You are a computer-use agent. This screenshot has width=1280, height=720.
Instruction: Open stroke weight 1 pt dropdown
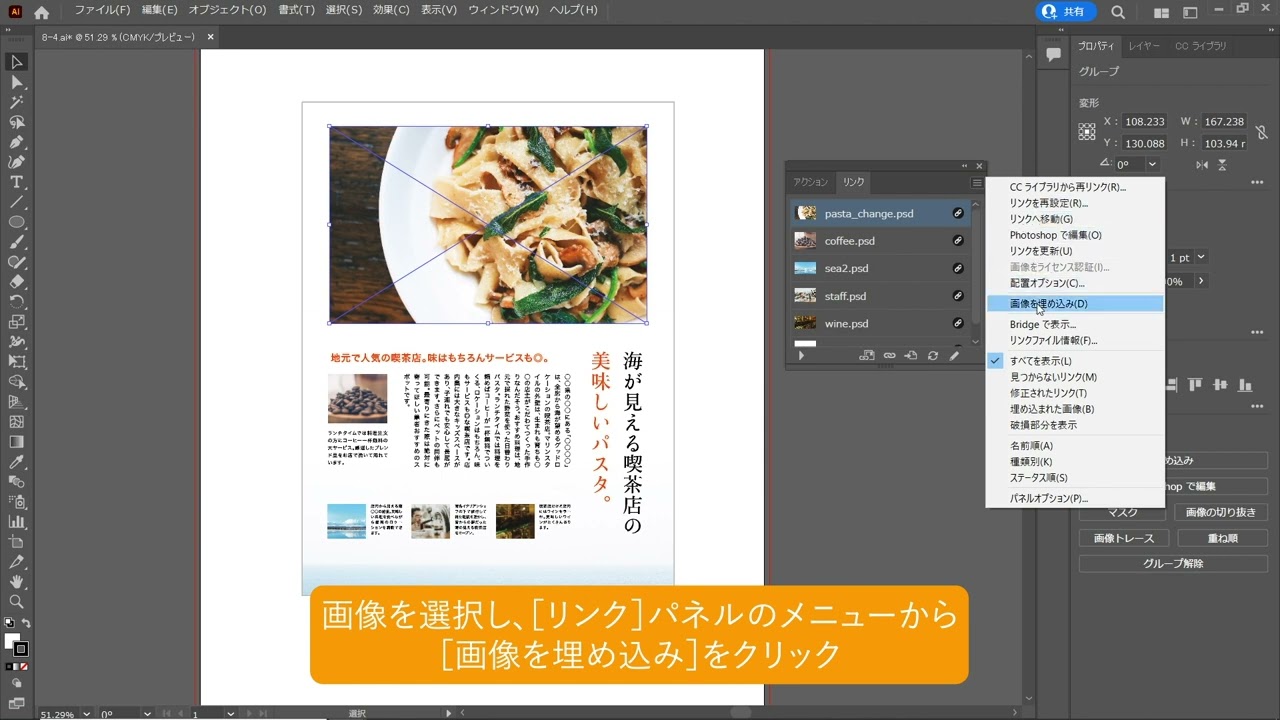(x=1201, y=257)
